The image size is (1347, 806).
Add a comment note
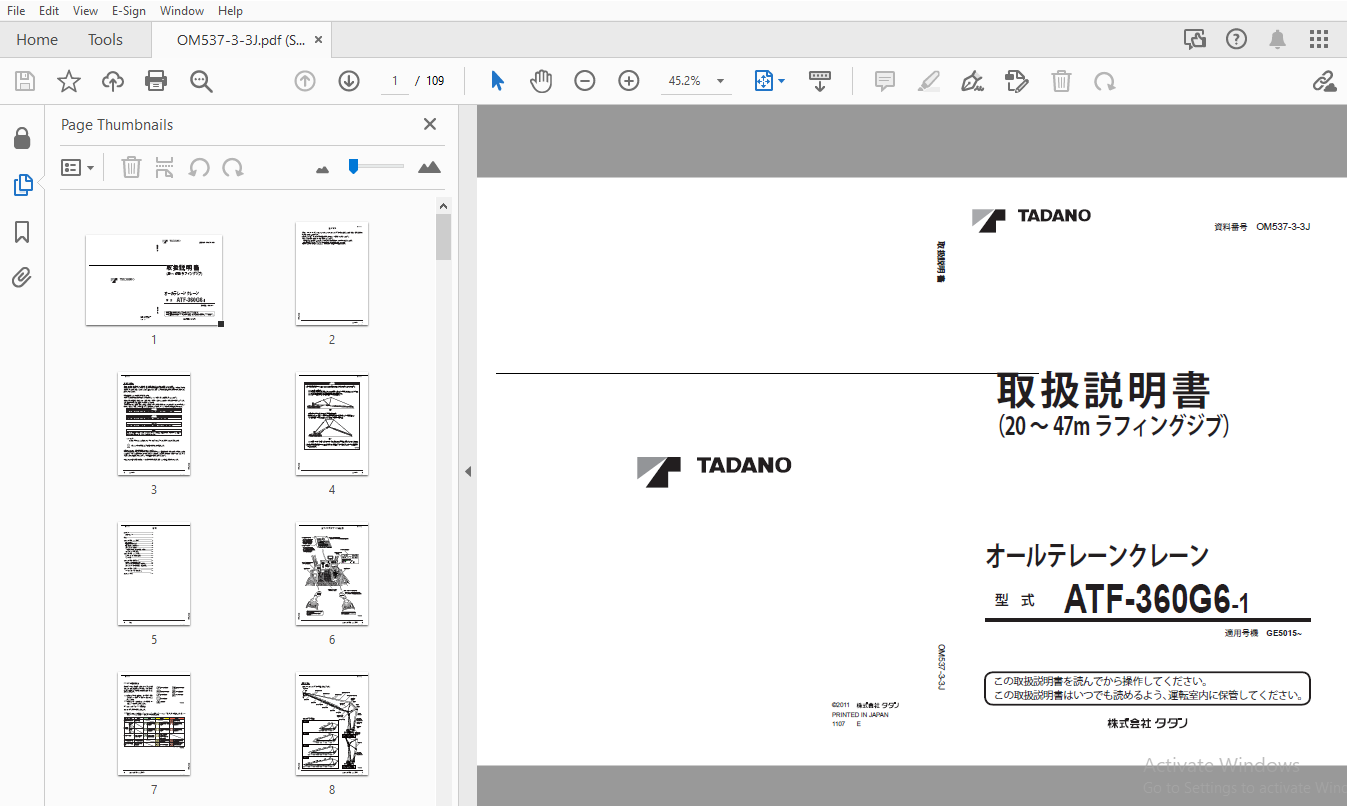[x=885, y=81]
